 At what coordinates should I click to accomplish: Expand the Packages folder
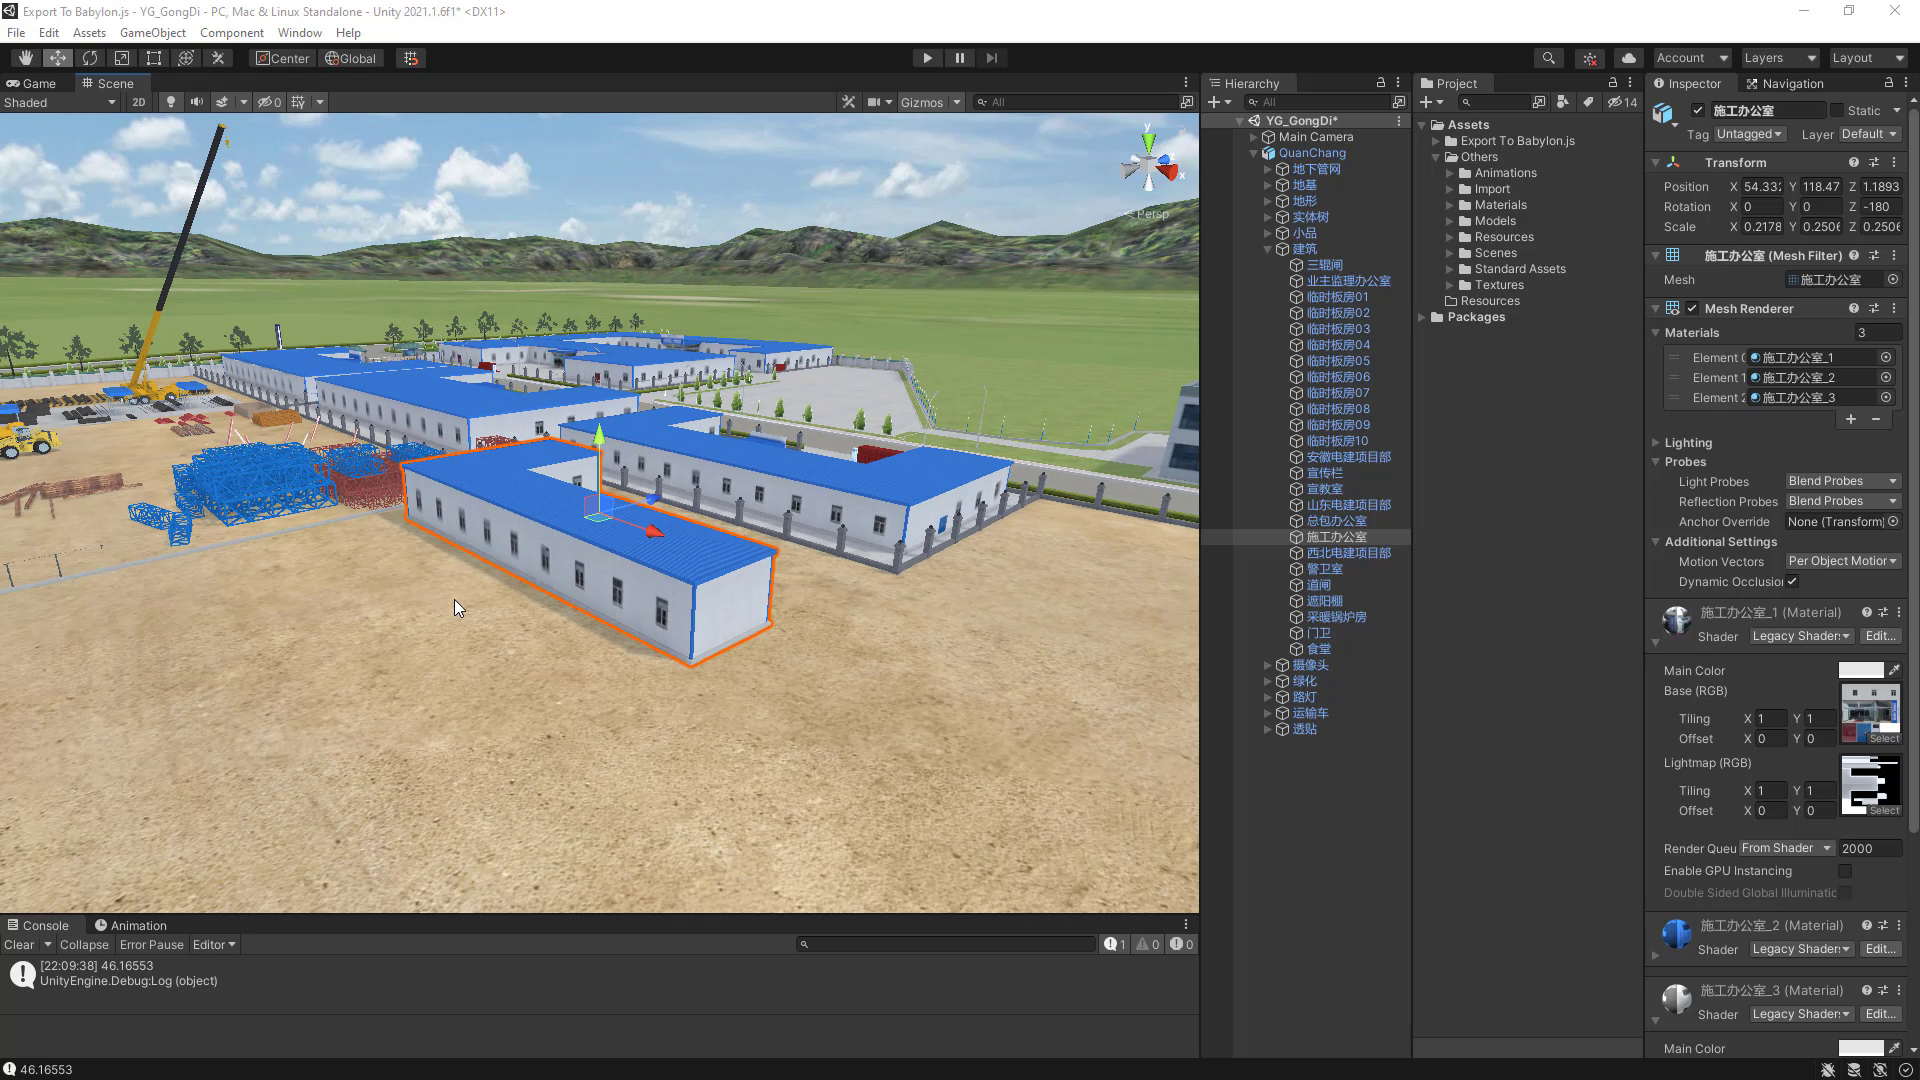point(1423,318)
